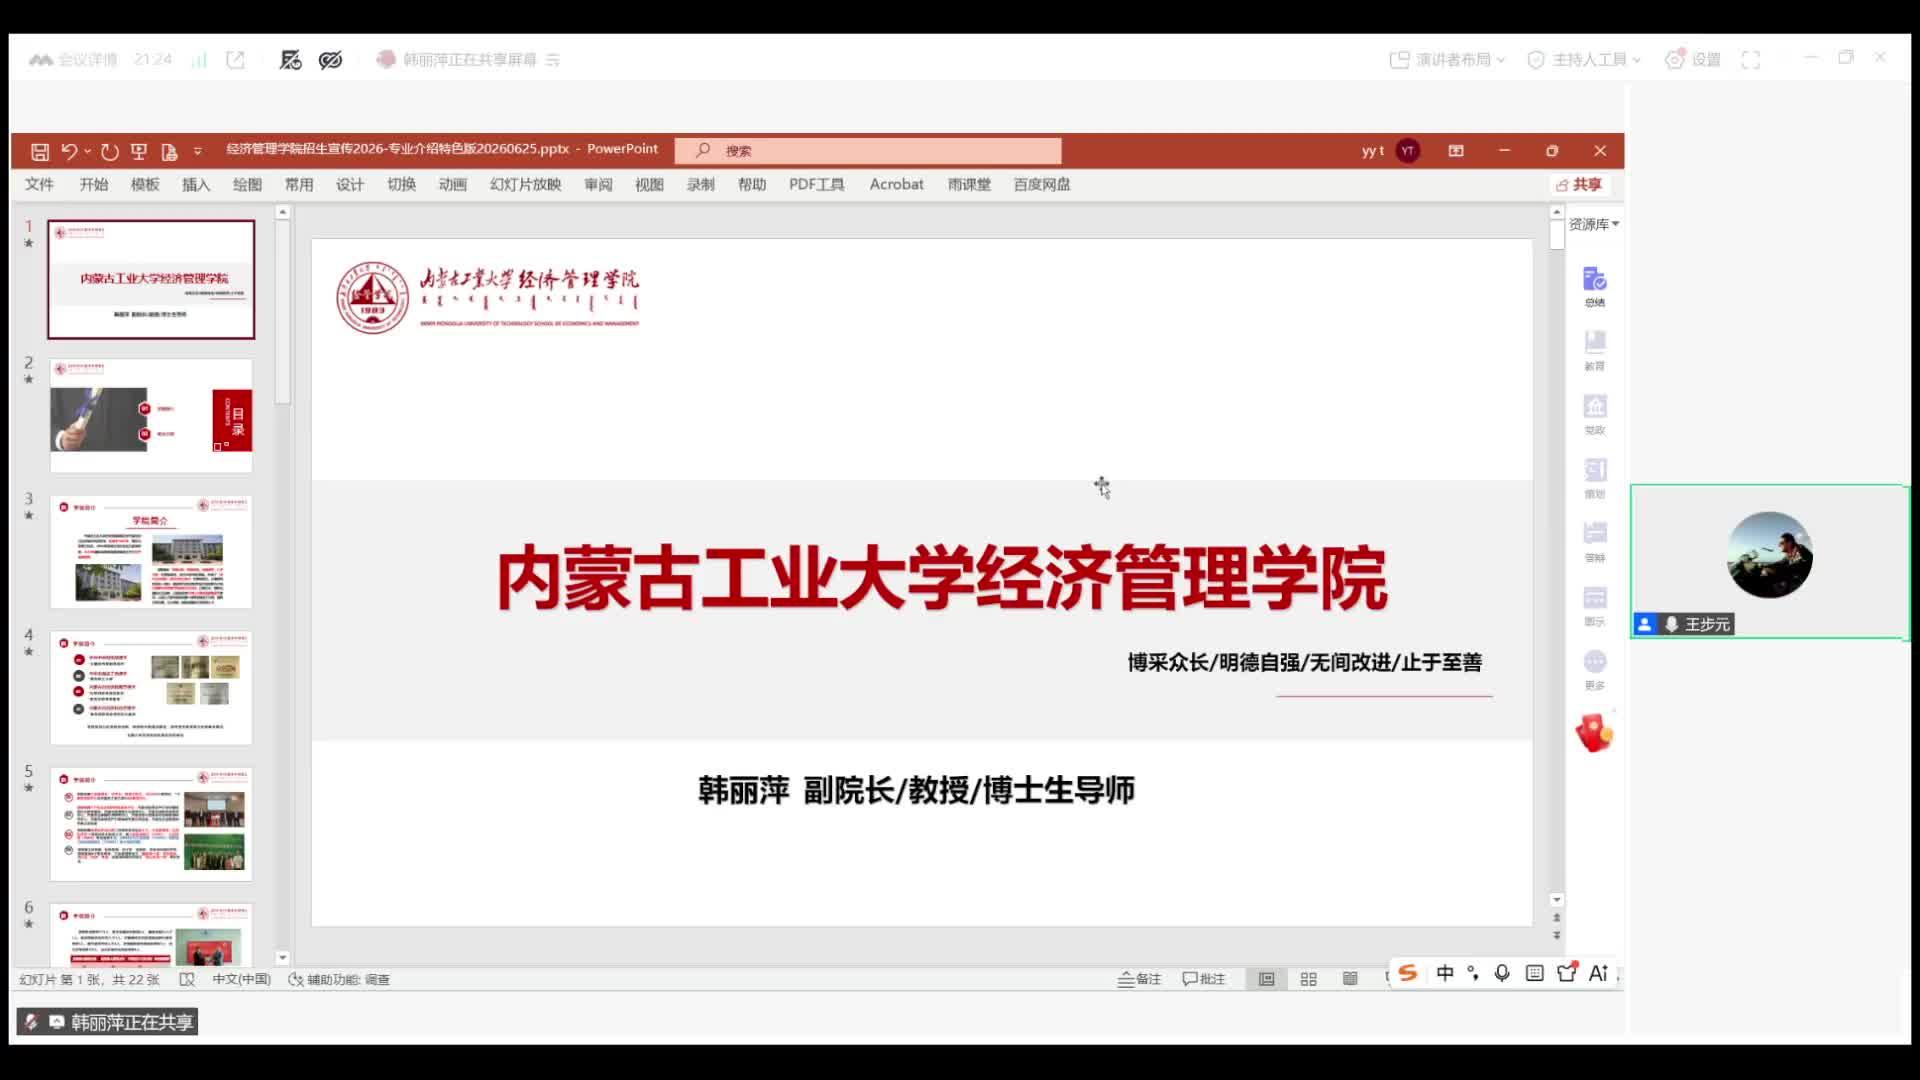The width and height of the screenshot is (1920, 1080).
Task: Switch to Normal view in the status bar
Action: point(1266,979)
